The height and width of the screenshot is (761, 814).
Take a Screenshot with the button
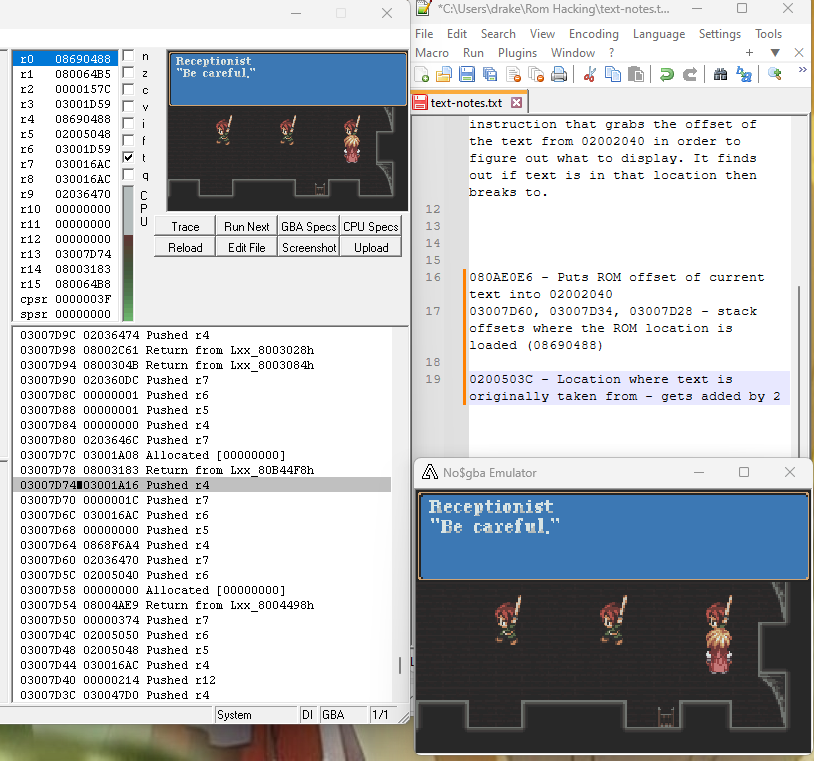coord(308,248)
